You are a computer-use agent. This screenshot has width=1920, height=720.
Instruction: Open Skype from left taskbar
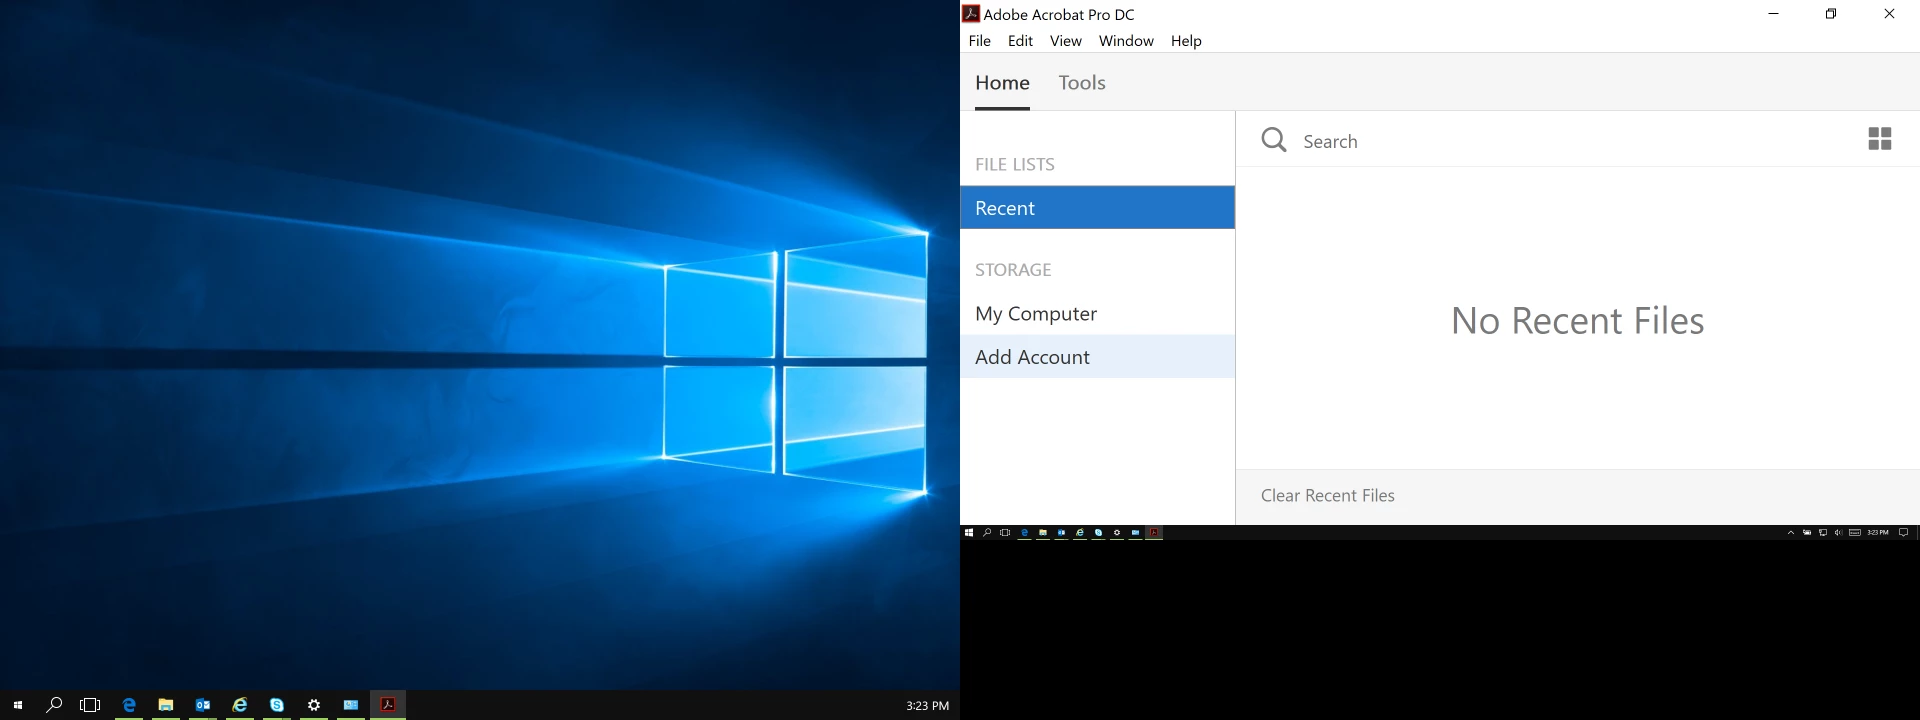[277, 705]
